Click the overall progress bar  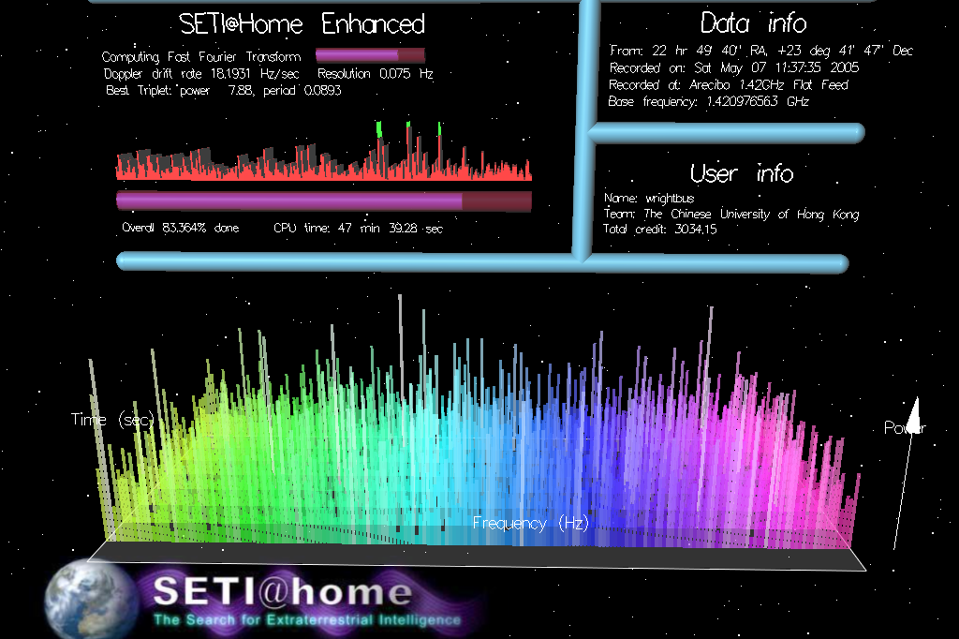click(x=324, y=201)
